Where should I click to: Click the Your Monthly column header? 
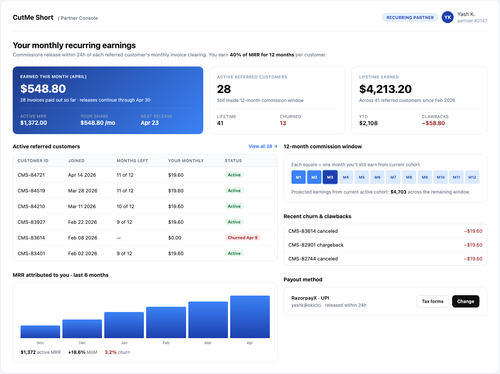click(x=186, y=161)
